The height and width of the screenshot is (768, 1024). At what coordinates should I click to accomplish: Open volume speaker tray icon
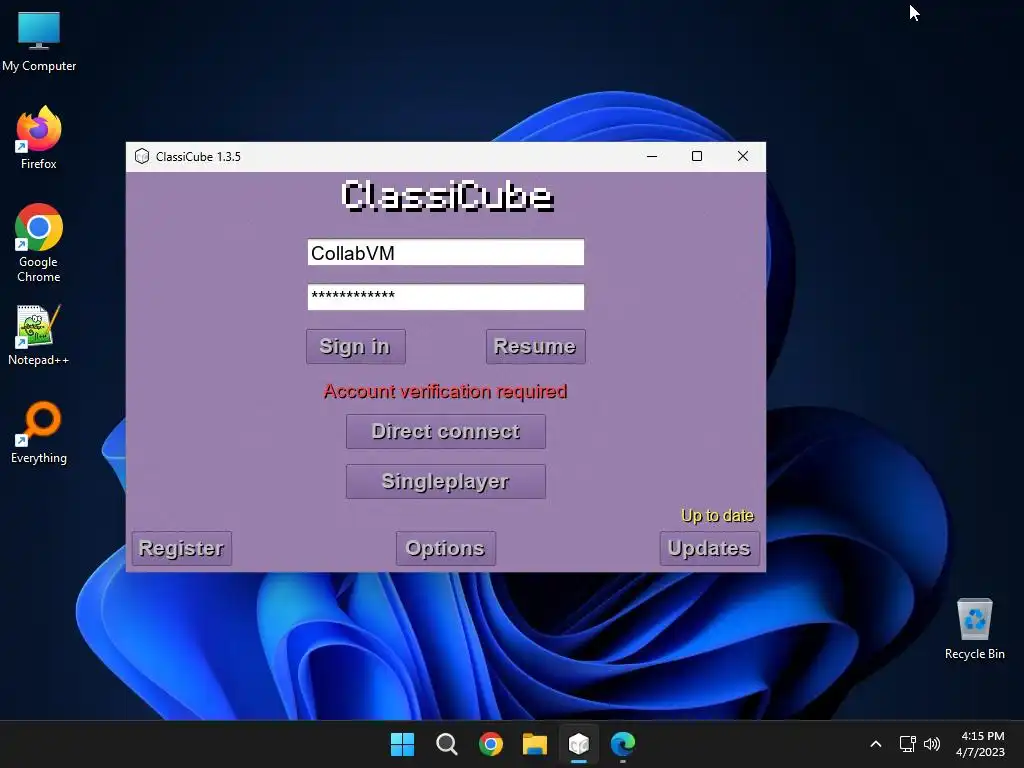[932, 744]
